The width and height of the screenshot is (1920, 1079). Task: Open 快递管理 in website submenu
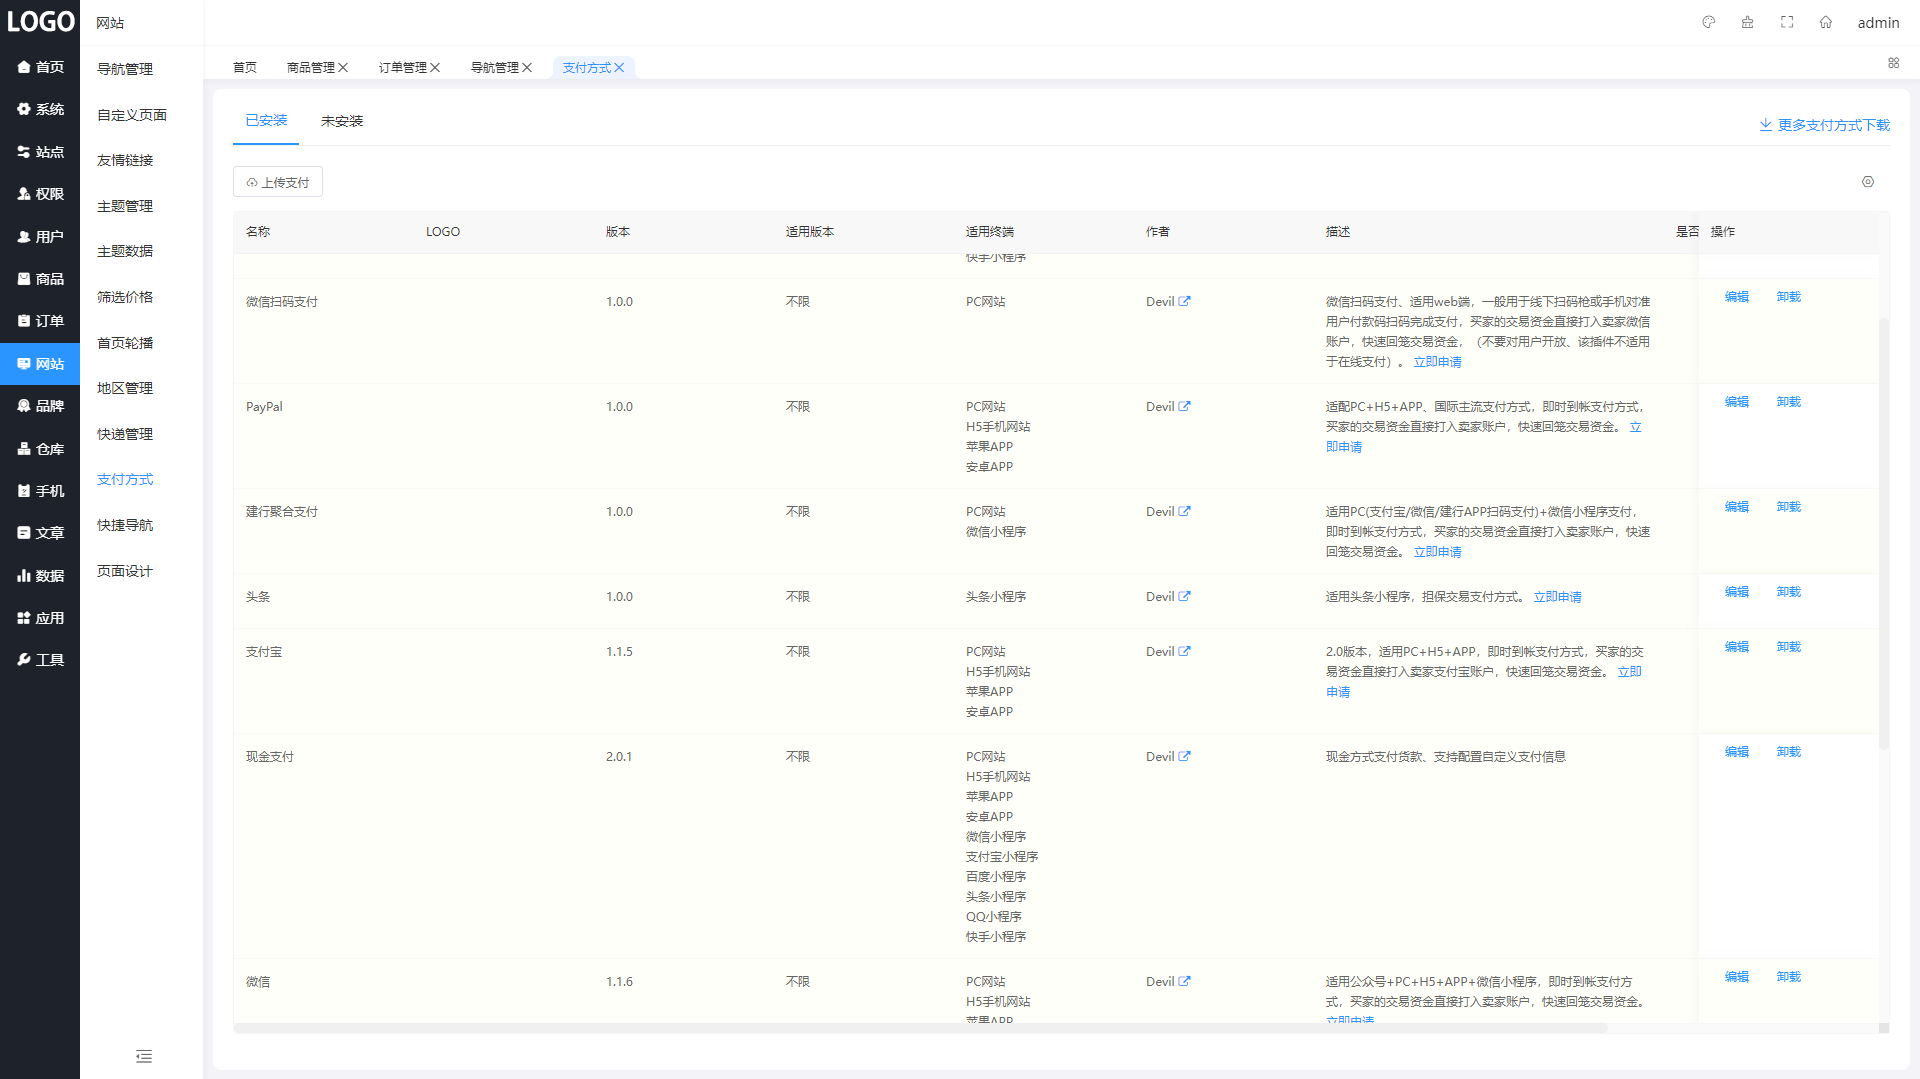point(125,434)
